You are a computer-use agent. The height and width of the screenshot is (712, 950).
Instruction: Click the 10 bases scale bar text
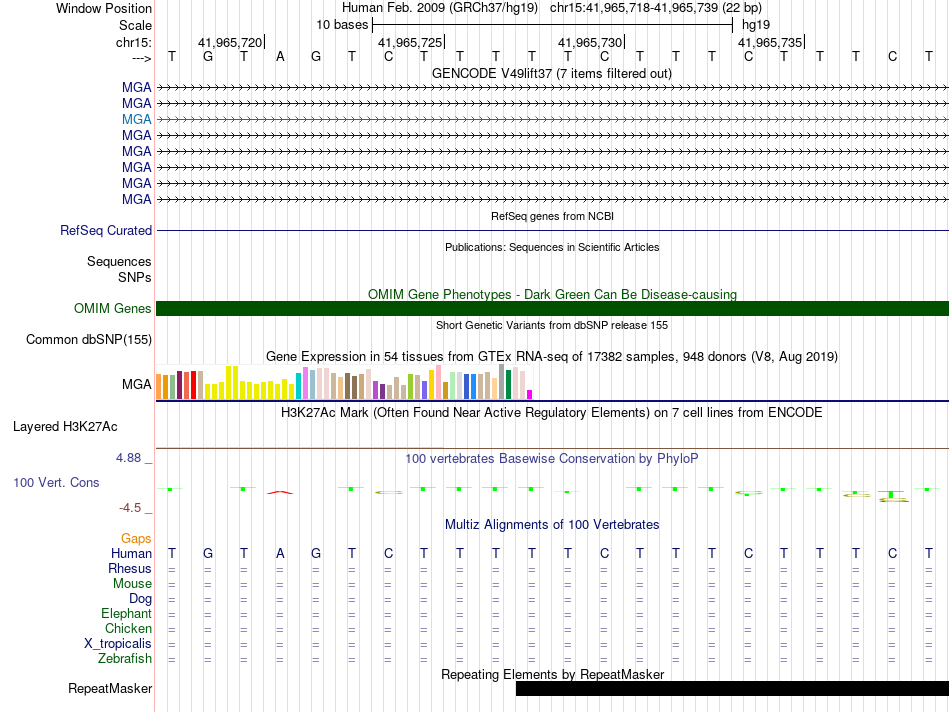tap(342, 25)
